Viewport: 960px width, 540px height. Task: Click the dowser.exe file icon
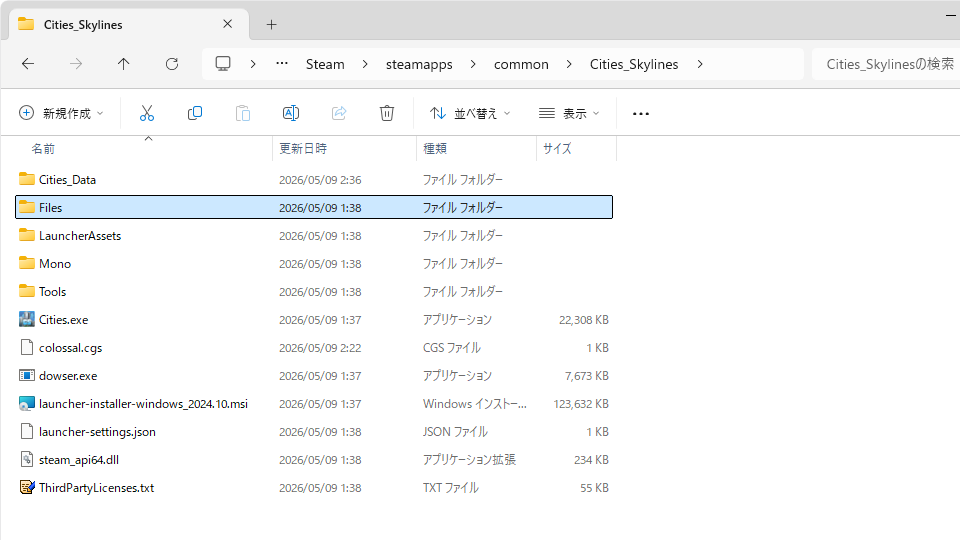26,375
